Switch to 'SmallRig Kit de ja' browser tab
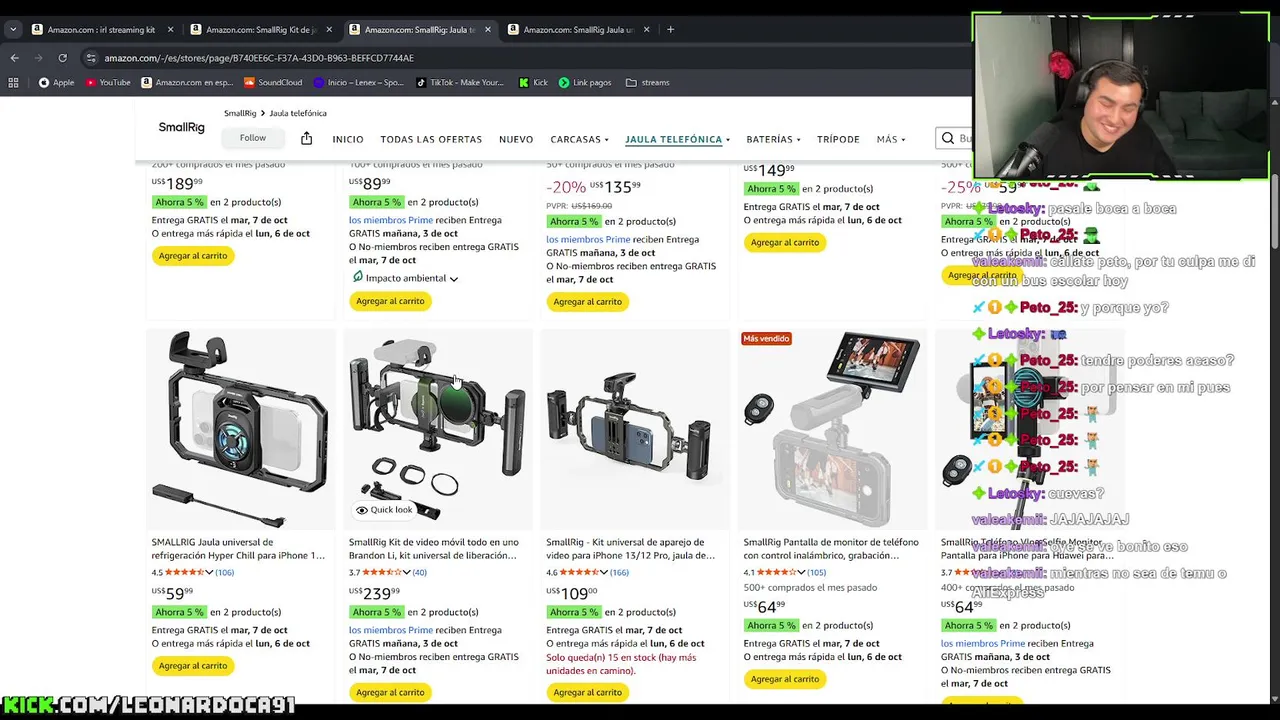Image resolution: width=1280 pixels, height=720 pixels. [261, 29]
